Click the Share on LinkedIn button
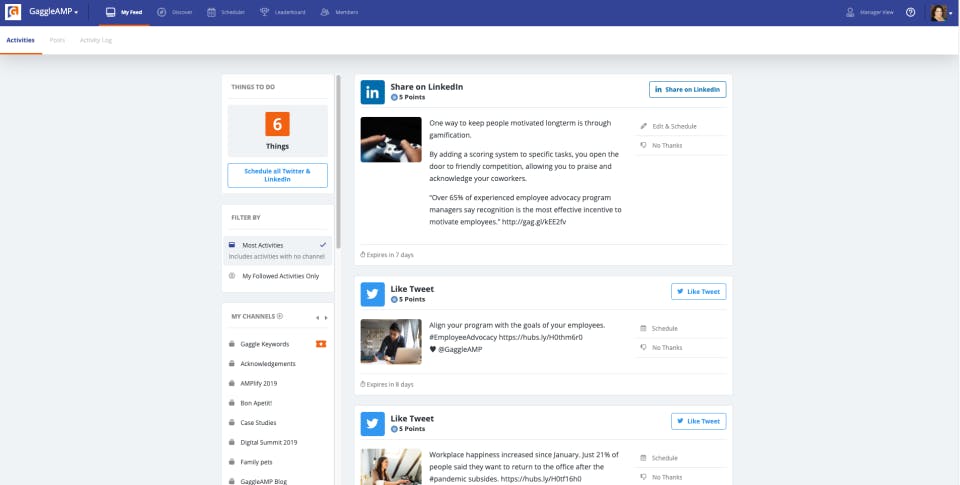This screenshot has height=485, width=960. [x=688, y=89]
